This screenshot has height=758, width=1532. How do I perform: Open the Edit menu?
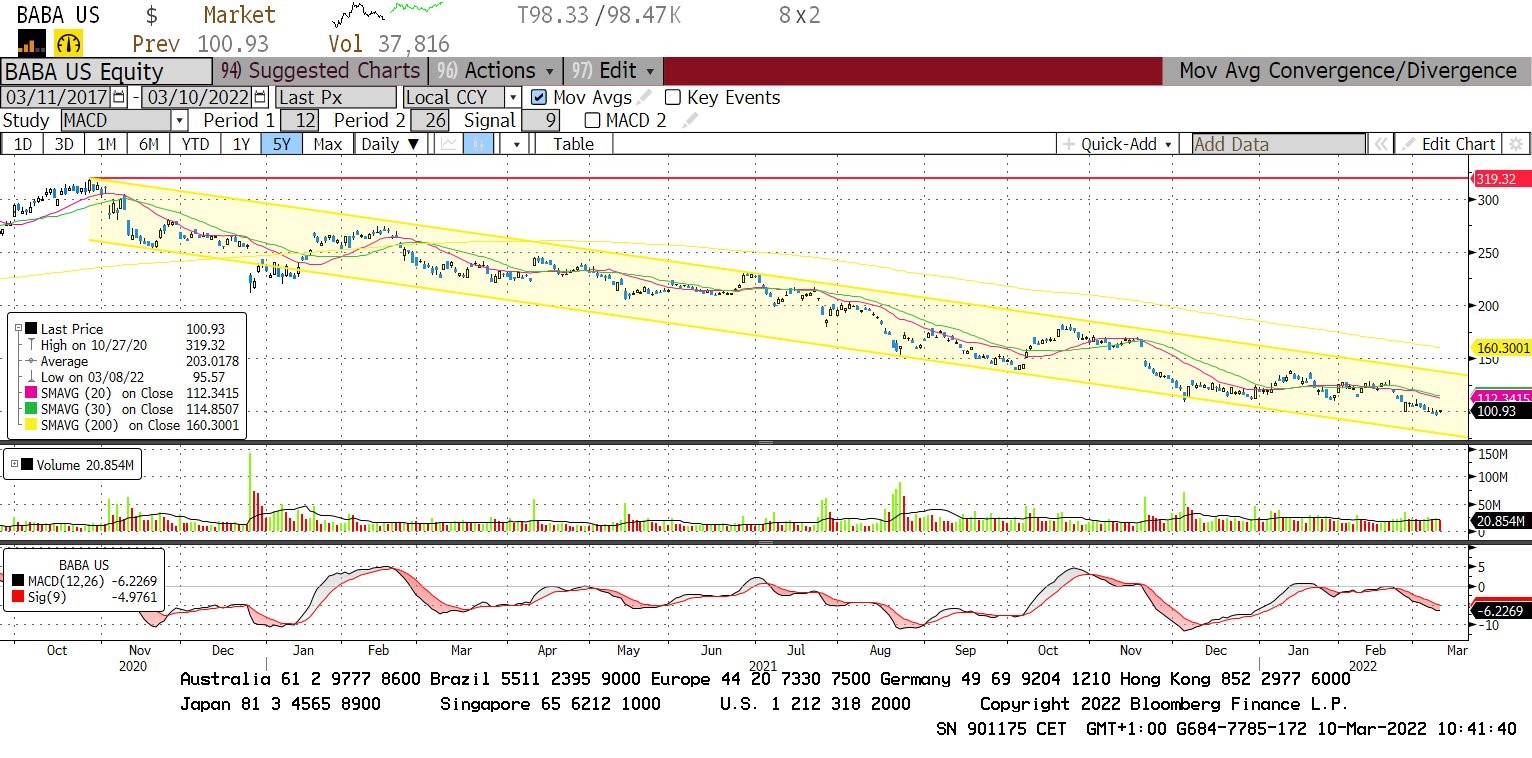point(613,70)
